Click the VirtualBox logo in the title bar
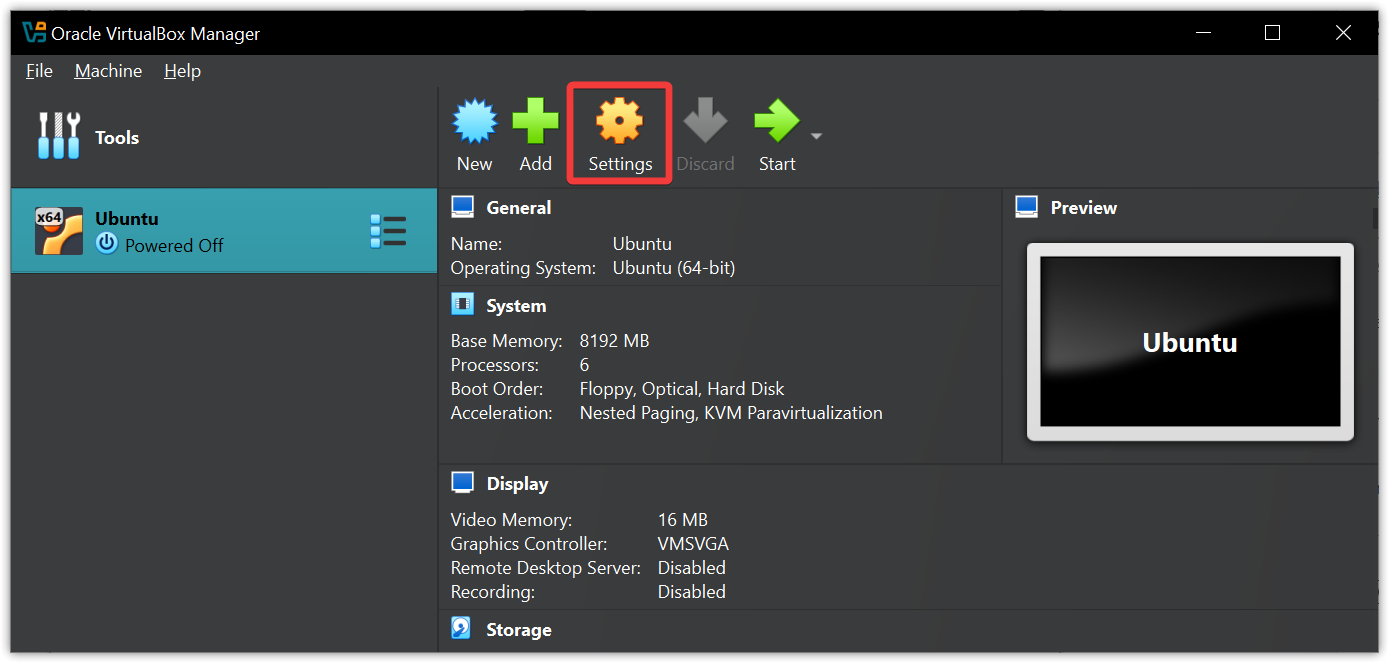 click(x=34, y=33)
